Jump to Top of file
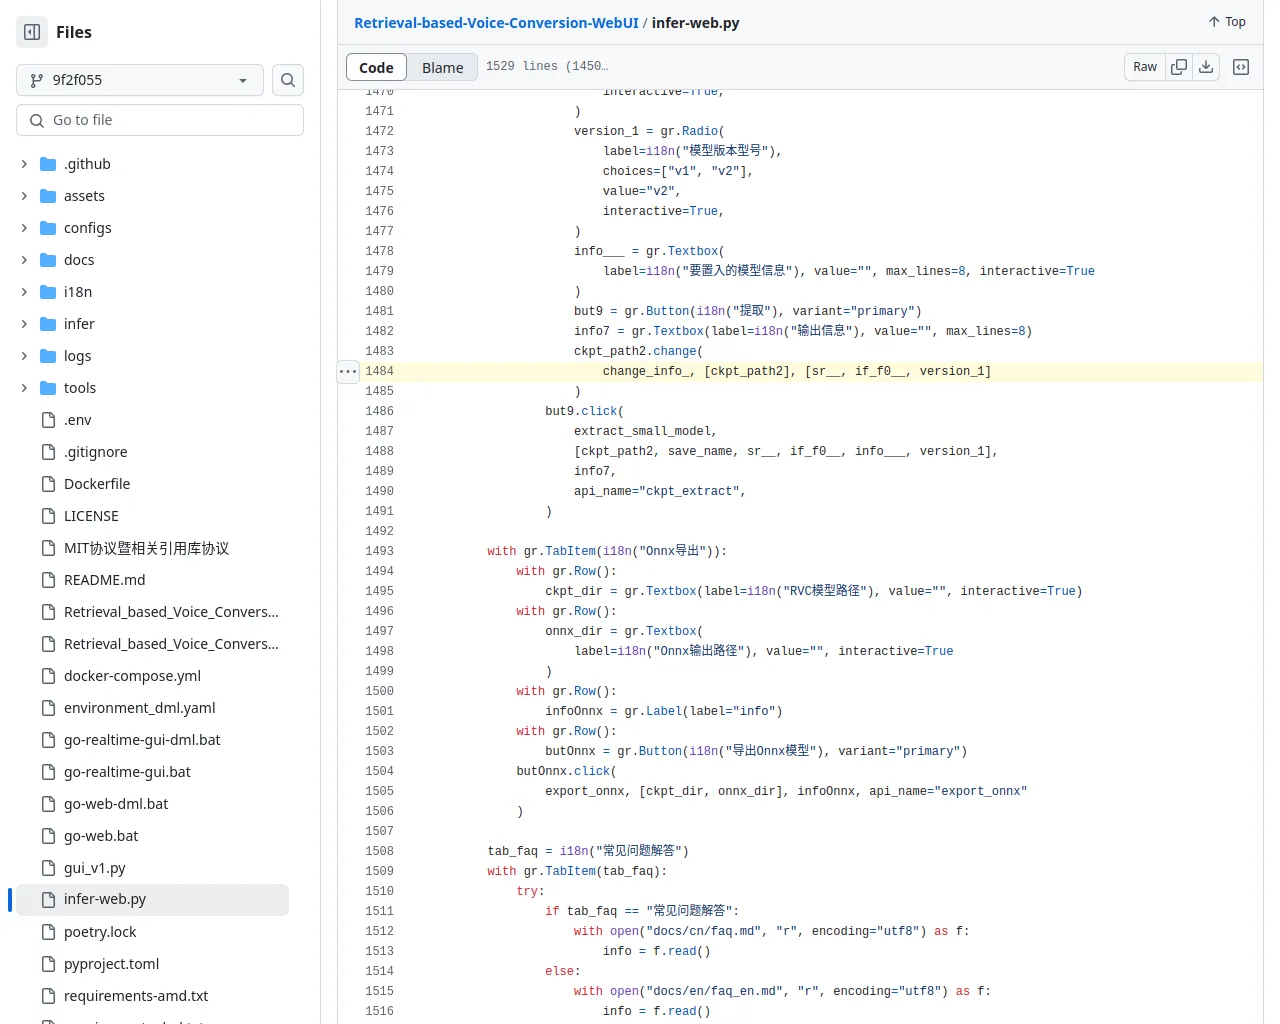 click(1227, 22)
